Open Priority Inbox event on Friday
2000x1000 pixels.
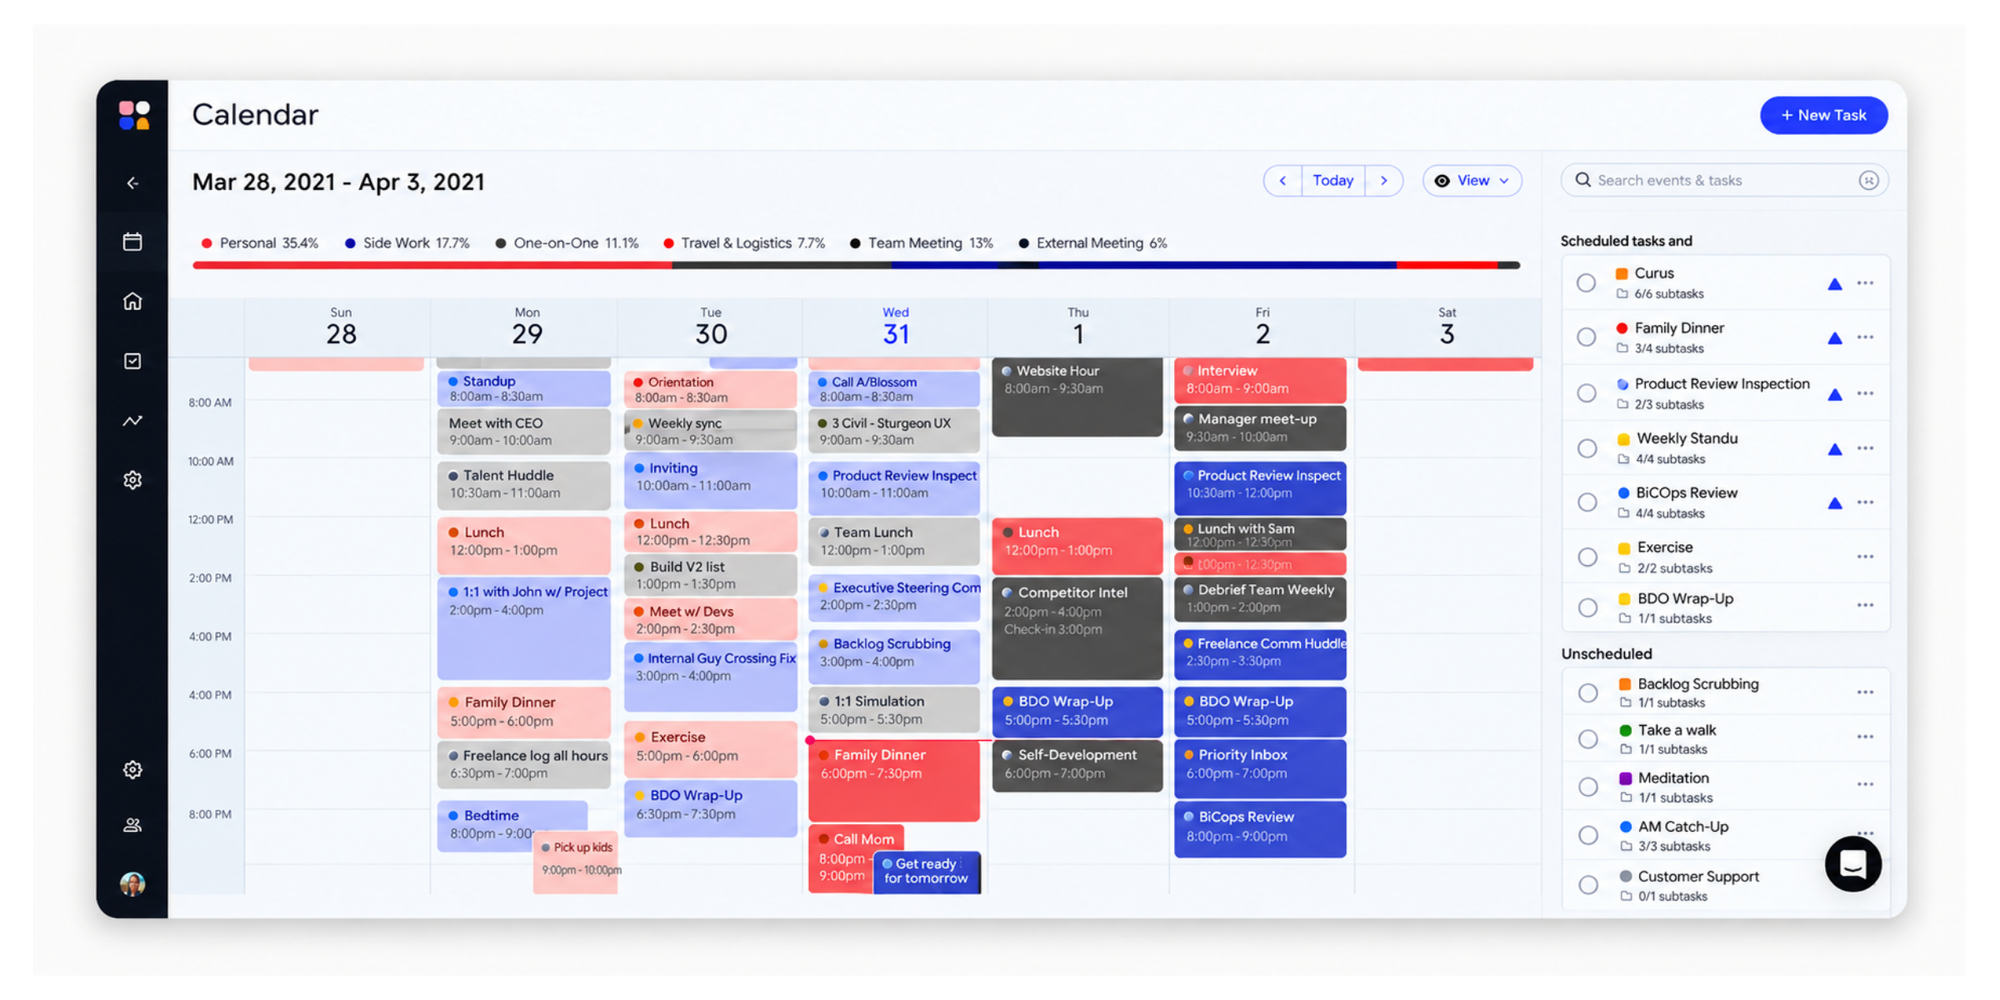pyautogui.click(x=1260, y=767)
